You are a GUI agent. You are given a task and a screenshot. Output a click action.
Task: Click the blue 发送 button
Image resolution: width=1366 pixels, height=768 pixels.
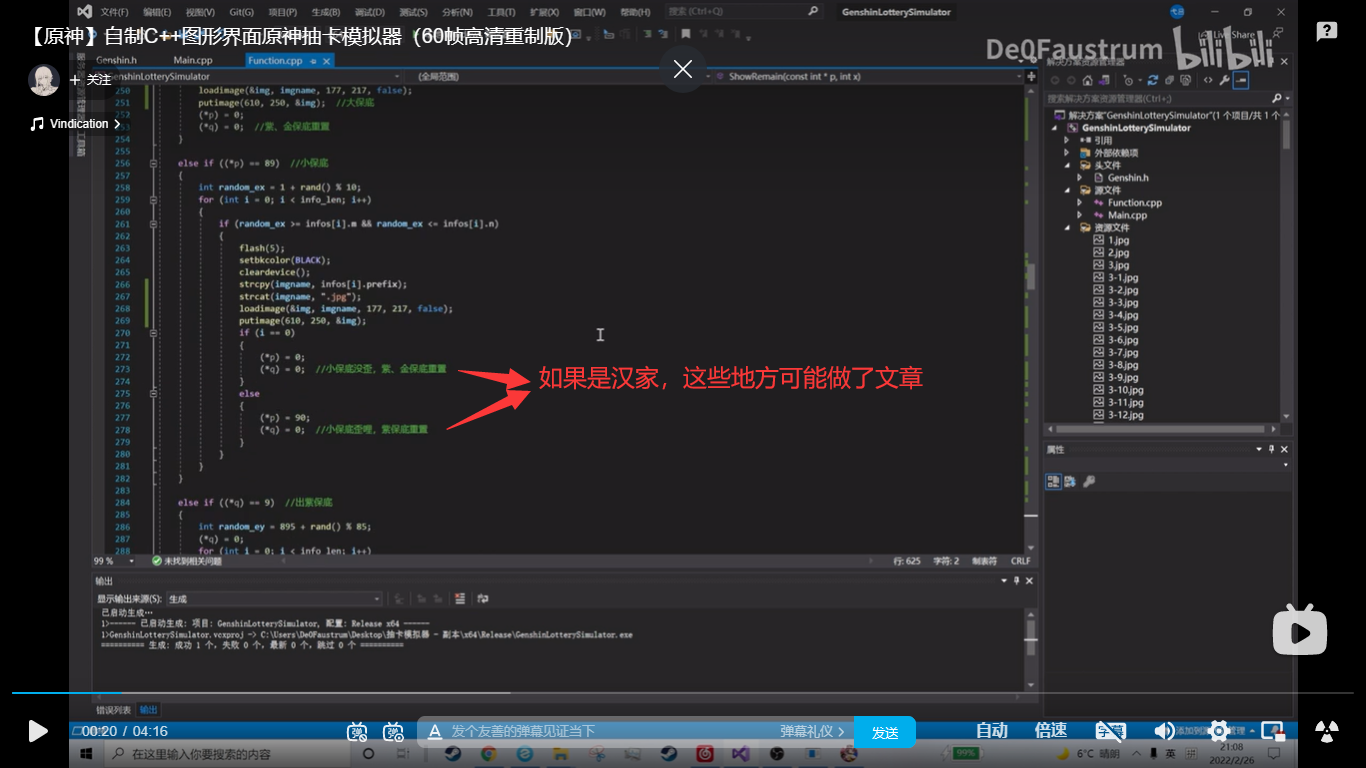pos(885,732)
